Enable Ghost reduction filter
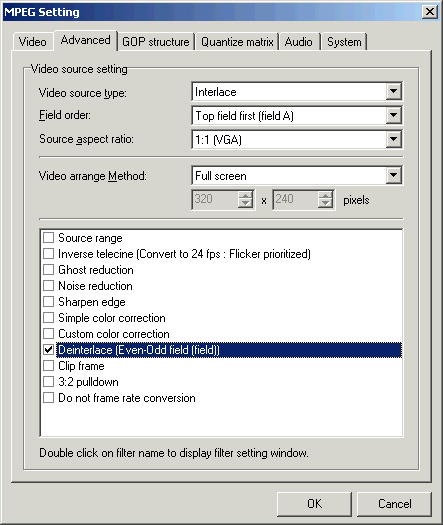The height and width of the screenshot is (525, 443). click(x=49, y=270)
